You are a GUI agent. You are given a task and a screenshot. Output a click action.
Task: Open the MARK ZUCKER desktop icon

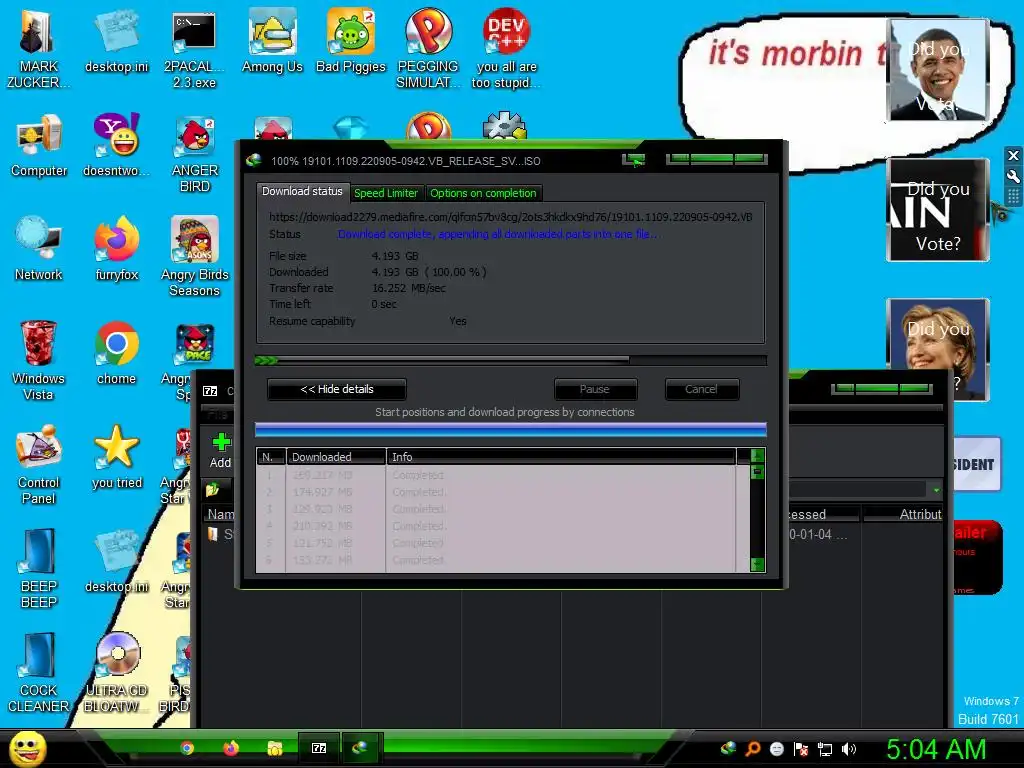37,49
